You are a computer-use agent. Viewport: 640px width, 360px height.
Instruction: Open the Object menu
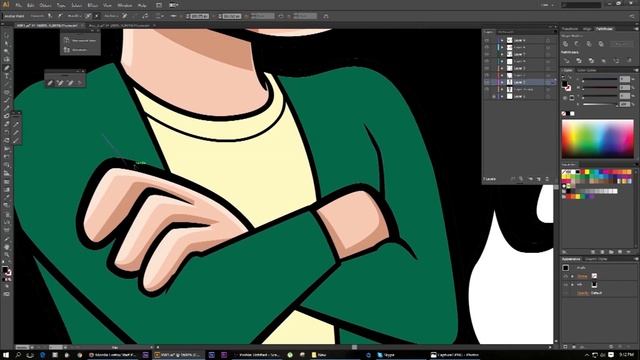point(45,5)
